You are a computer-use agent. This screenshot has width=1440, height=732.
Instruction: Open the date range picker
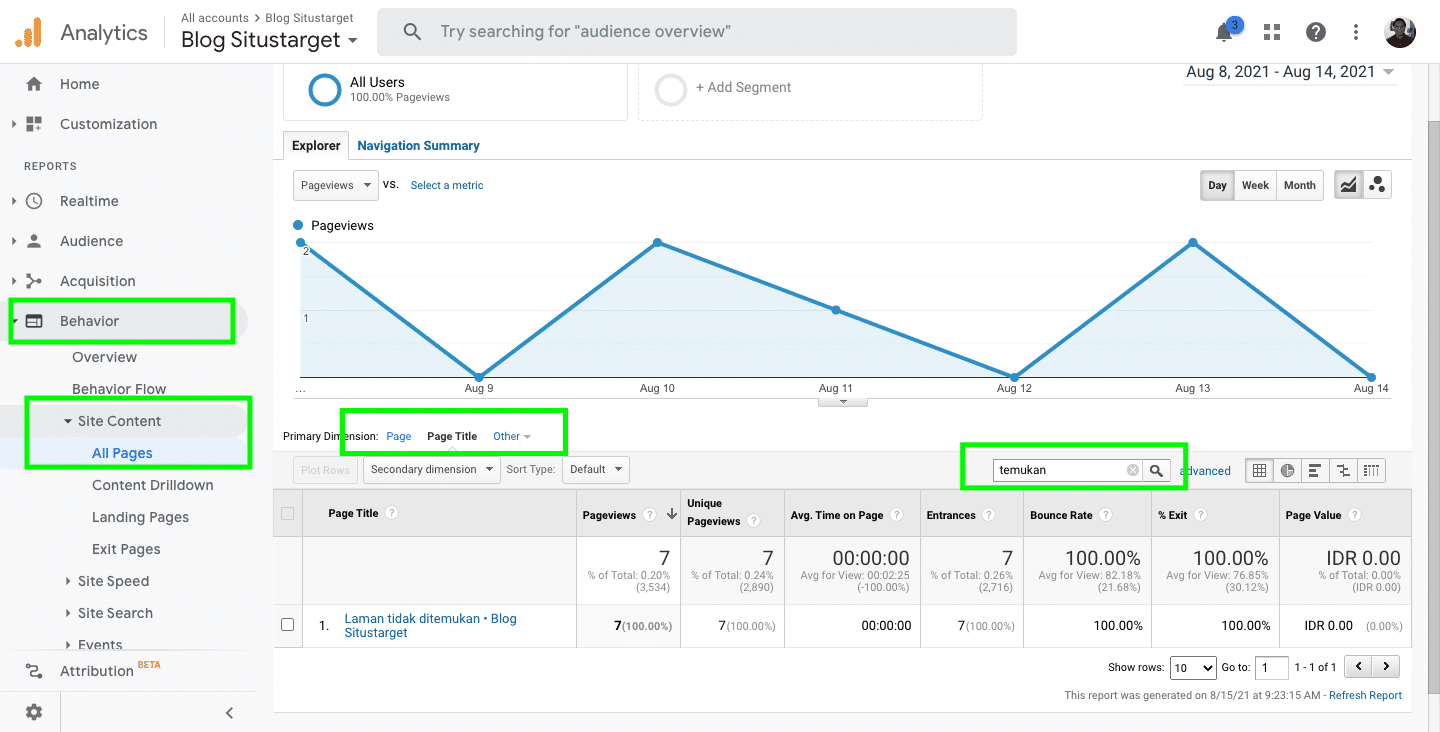point(1290,72)
